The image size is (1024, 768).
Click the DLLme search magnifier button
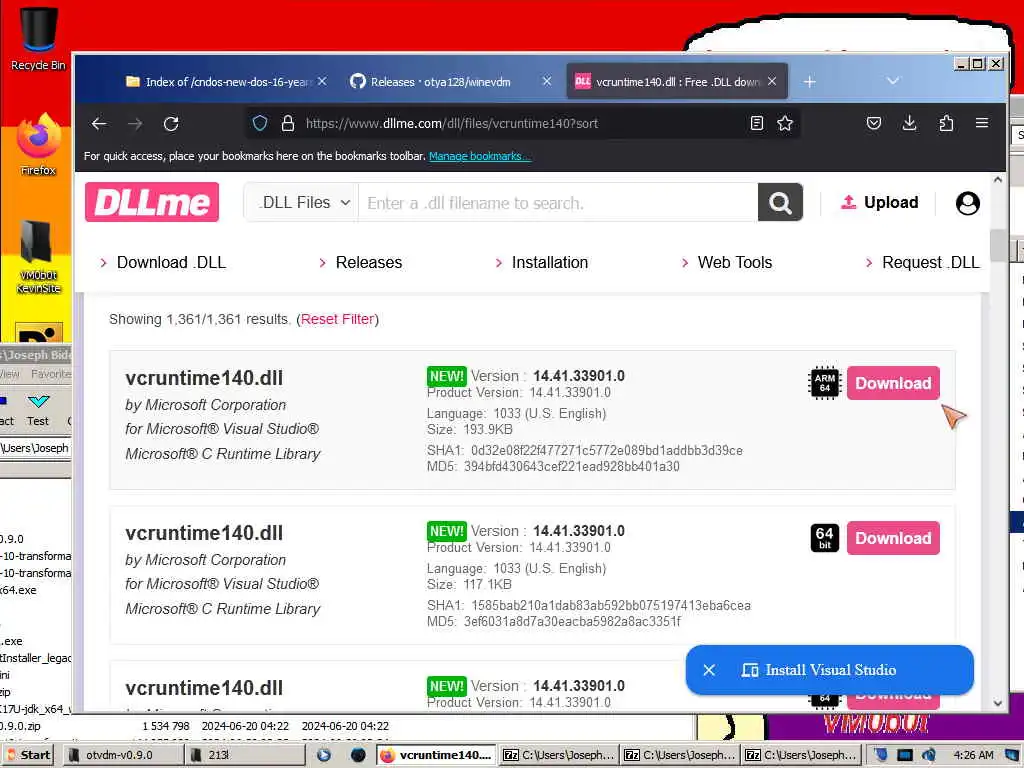tap(780, 202)
